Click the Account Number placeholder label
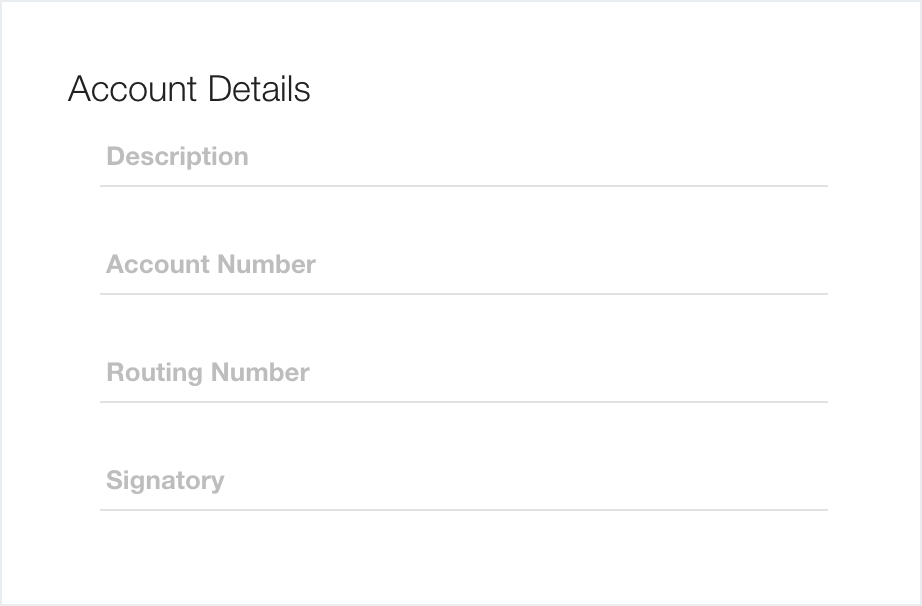Viewport: 922px width, 606px height. click(211, 265)
